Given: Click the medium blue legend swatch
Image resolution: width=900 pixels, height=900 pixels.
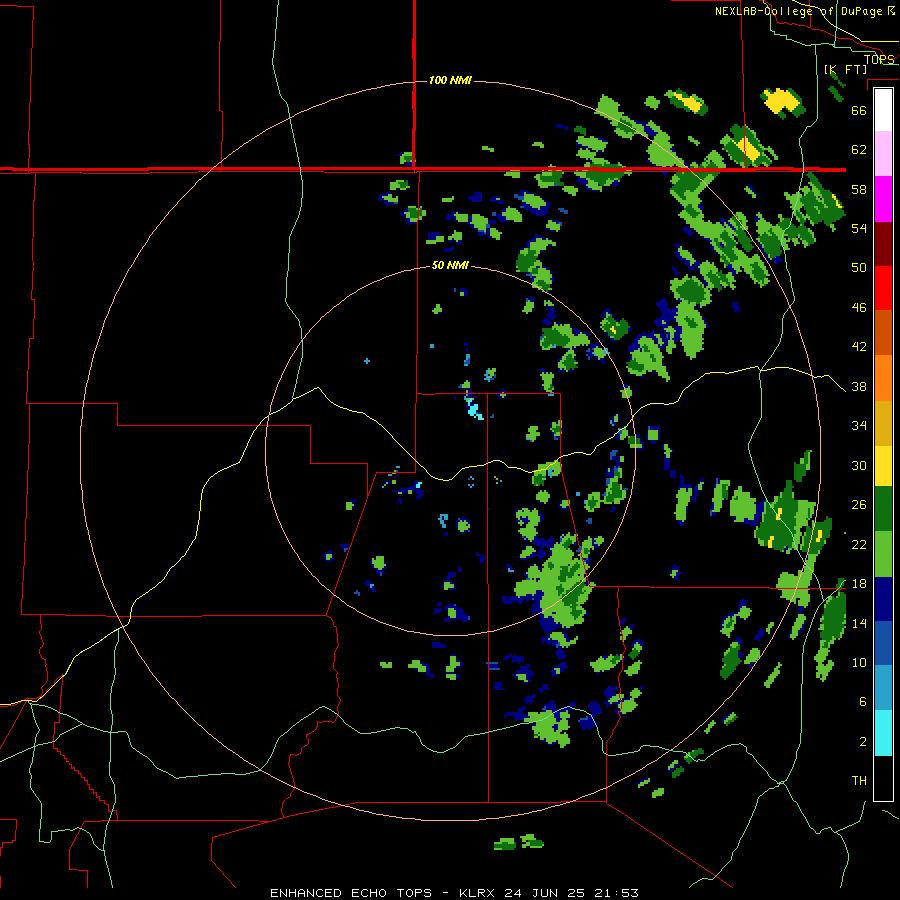Looking at the screenshot, I should click(883, 643).
